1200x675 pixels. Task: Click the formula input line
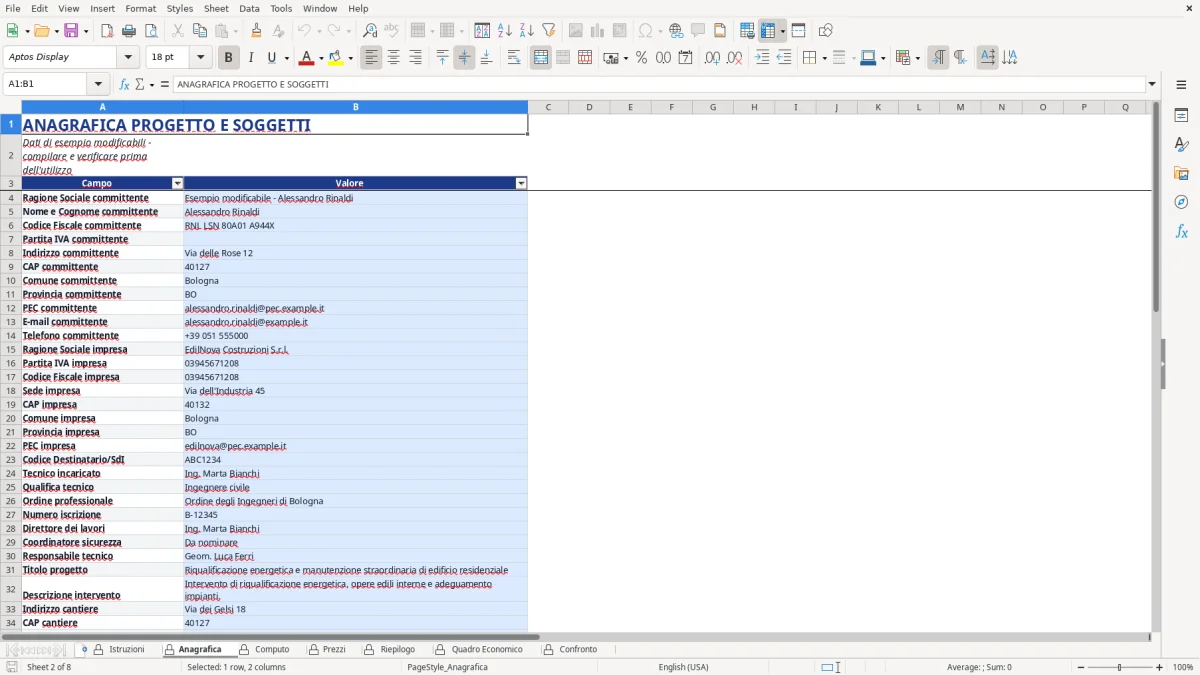pyautogui.click(x=658, y=84)
